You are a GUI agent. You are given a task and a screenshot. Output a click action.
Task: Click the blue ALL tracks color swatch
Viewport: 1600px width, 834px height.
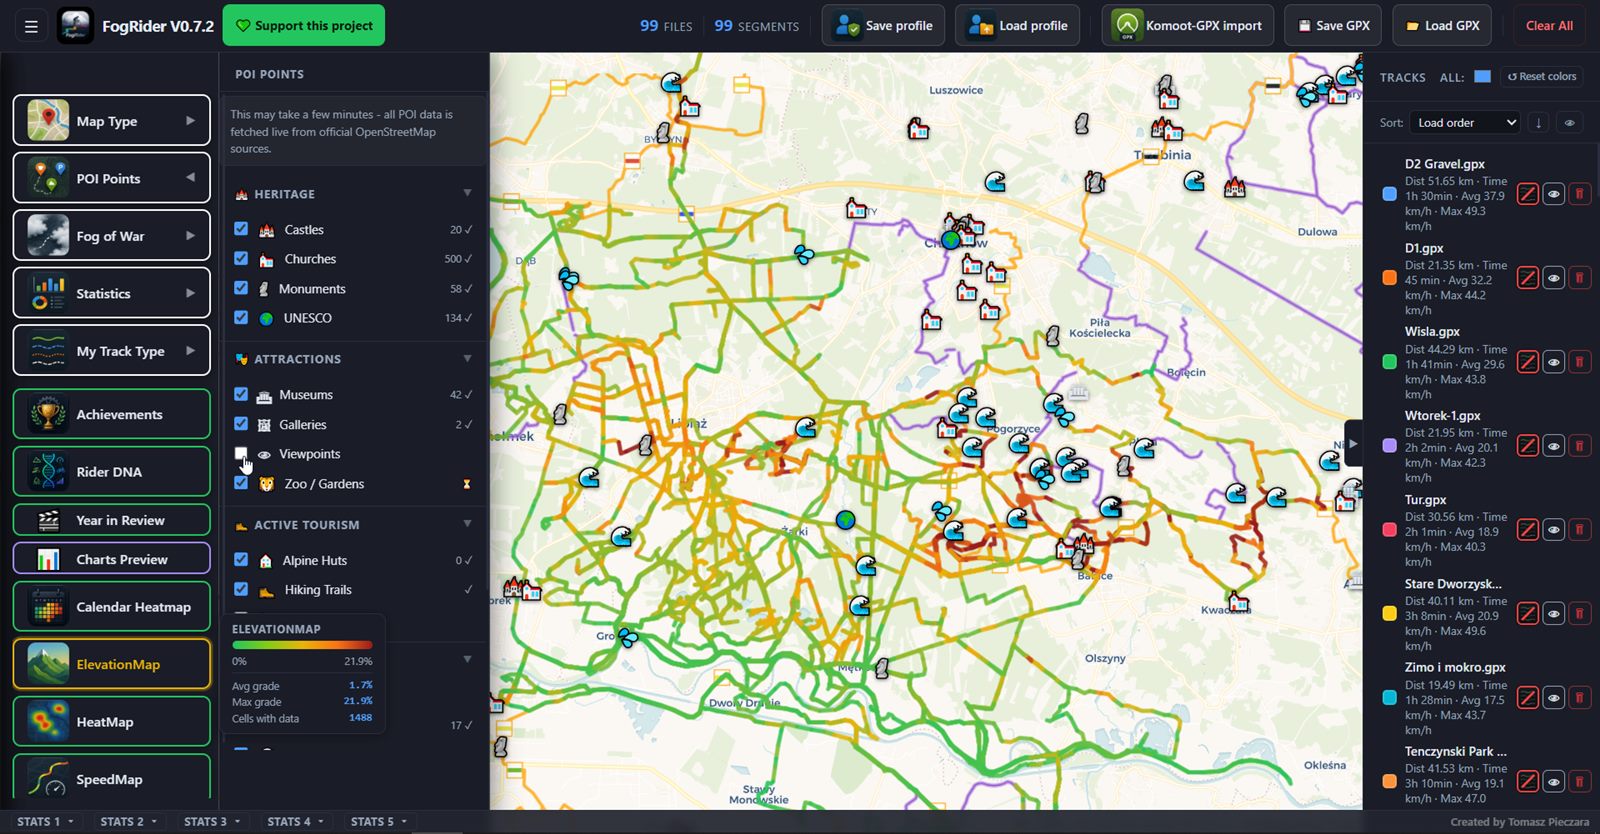[x=1482, y=77]
